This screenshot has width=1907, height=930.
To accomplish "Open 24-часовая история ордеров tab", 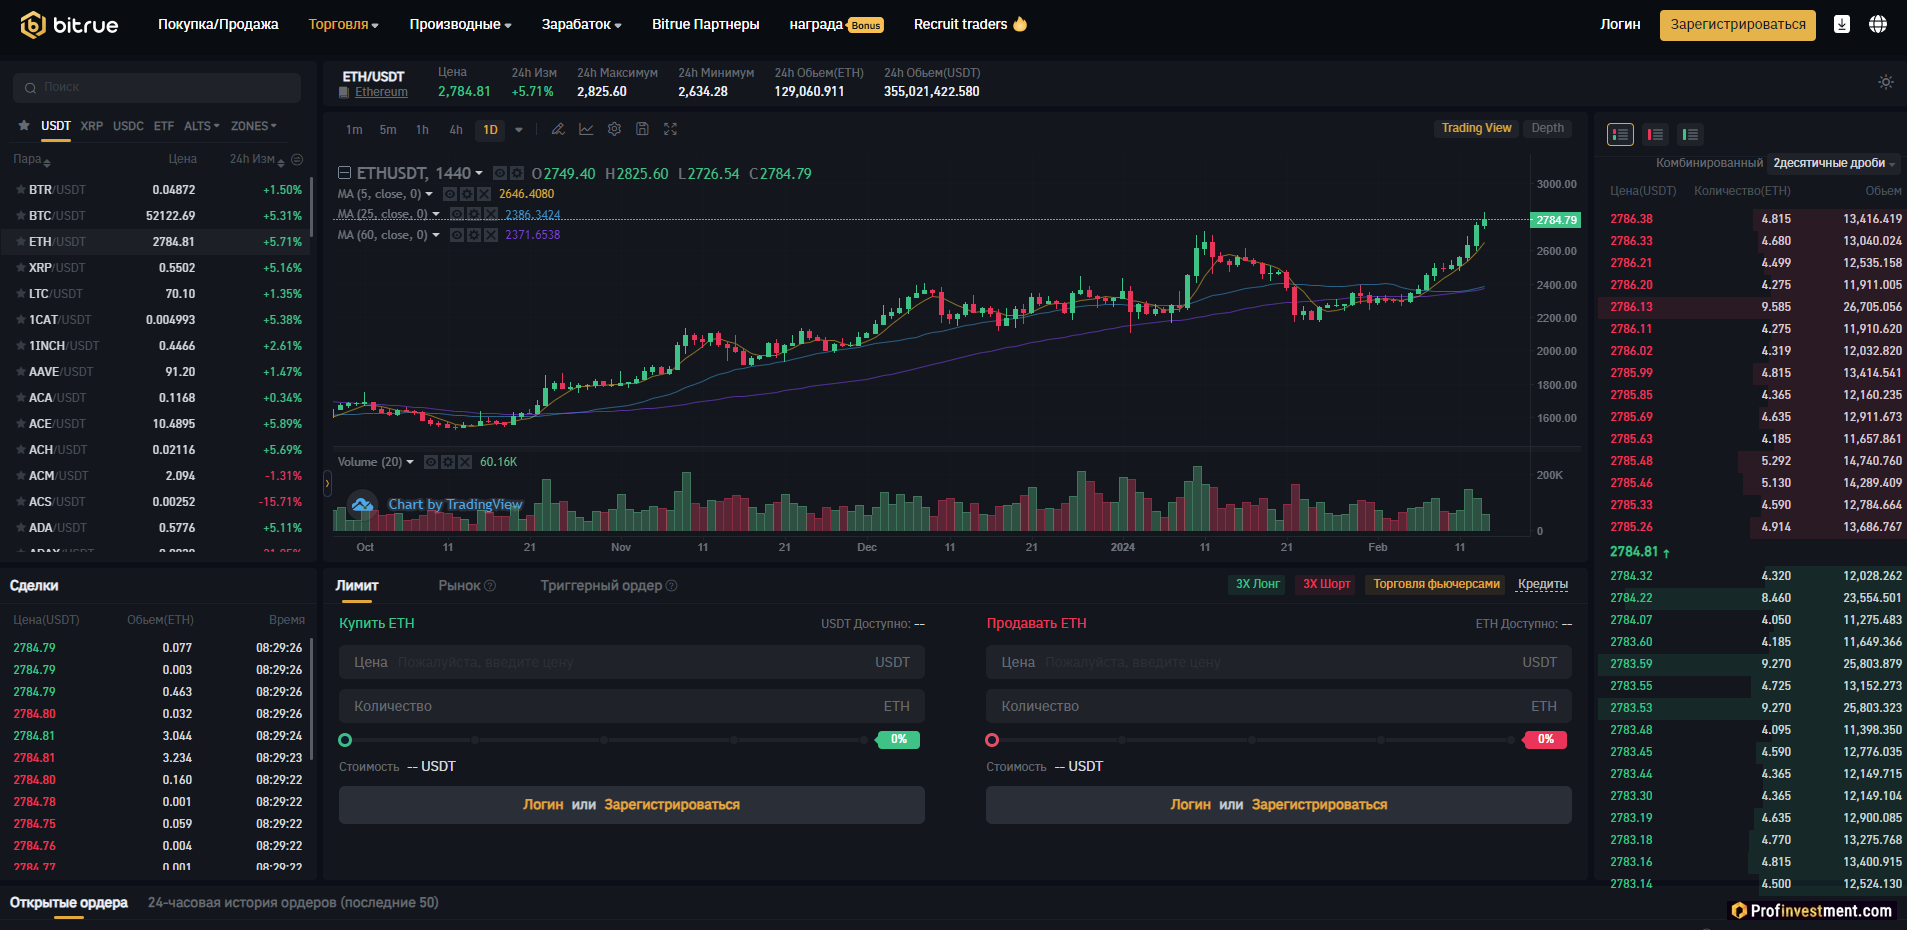I will (293, 902).
